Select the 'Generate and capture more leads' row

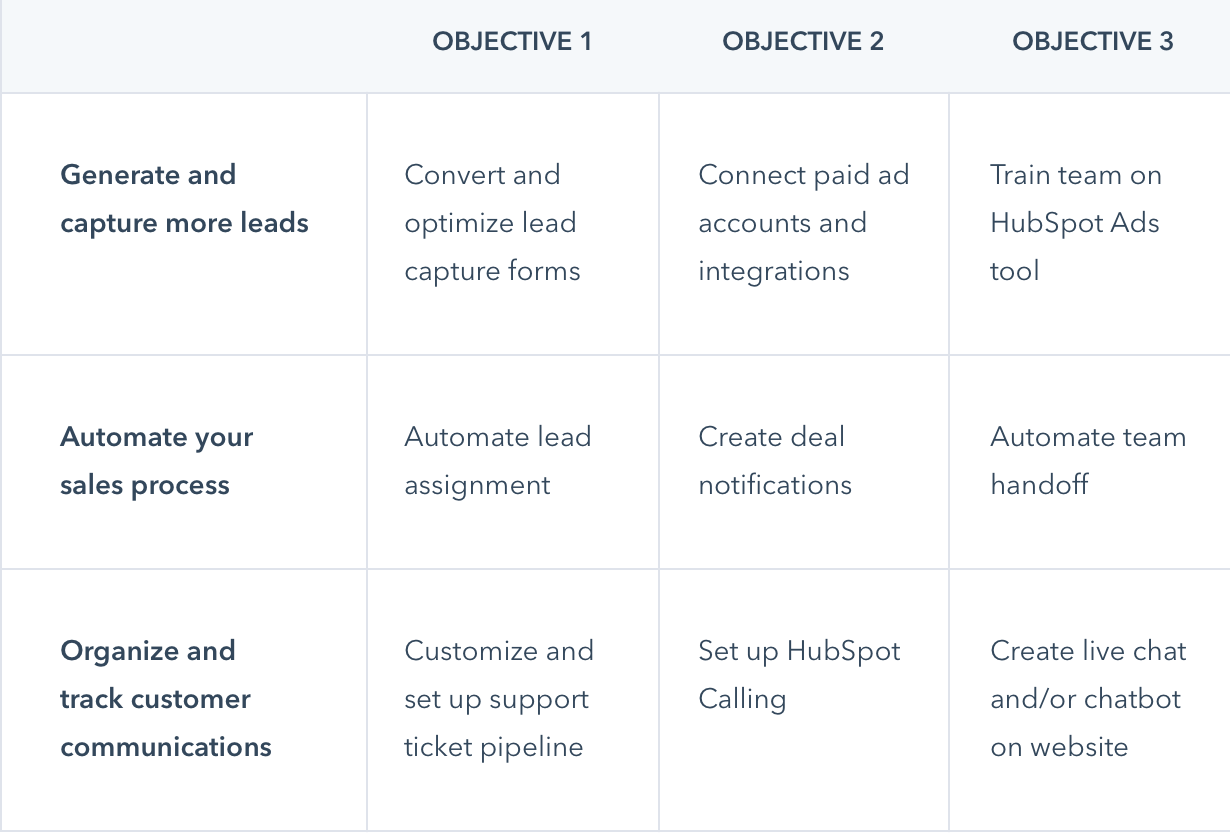[x=184, y=198]
